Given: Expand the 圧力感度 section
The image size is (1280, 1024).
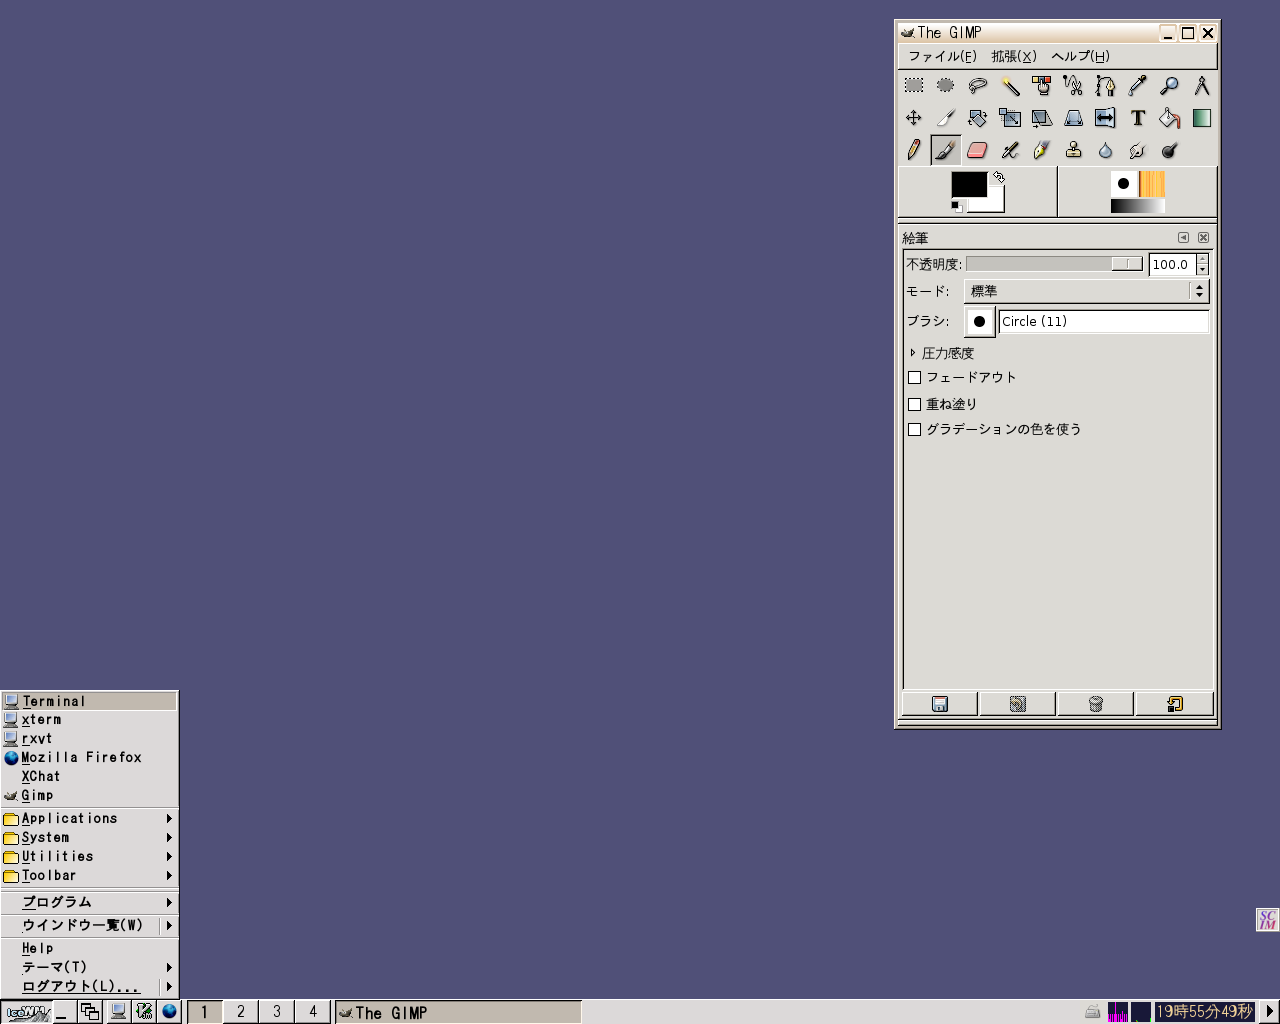Looking at the screenshot, I should 941,353.
